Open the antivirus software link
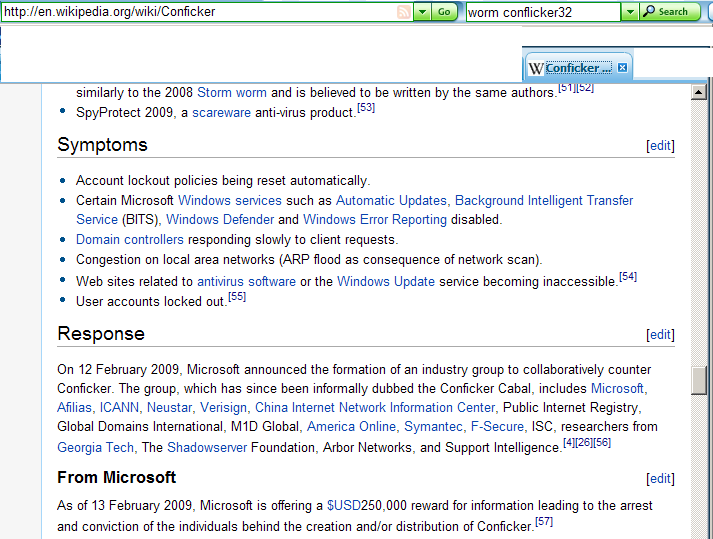The image size is (713, 539). pos(246,282)
